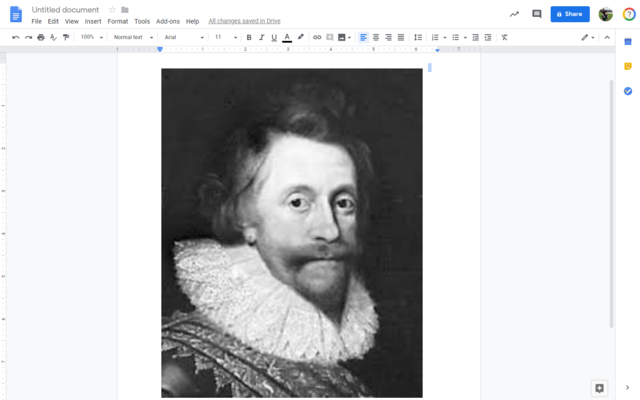Click the Insert link icon
Screen dimensions: 640x400
[x=317, y=37]
